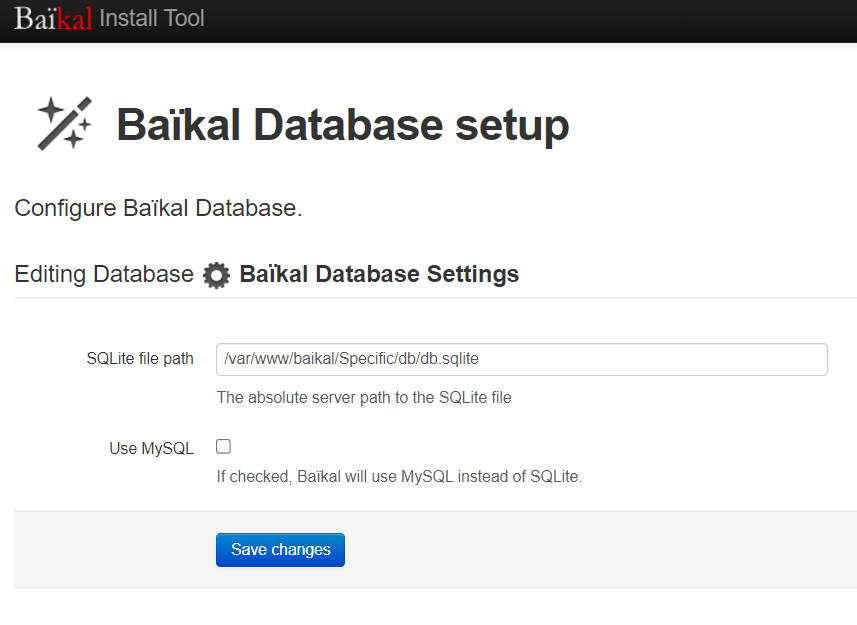Image resolution: width=857 pixels, height=625 pixels.
Task: Place cursor at end of db.sqlite path
Action: (x=479, y=359)
